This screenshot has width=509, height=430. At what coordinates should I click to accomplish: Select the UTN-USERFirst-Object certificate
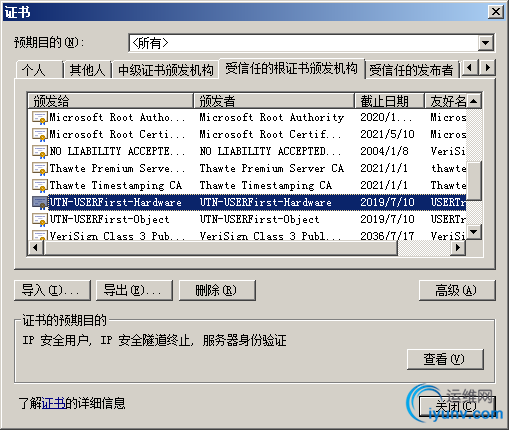coord(247,220)
